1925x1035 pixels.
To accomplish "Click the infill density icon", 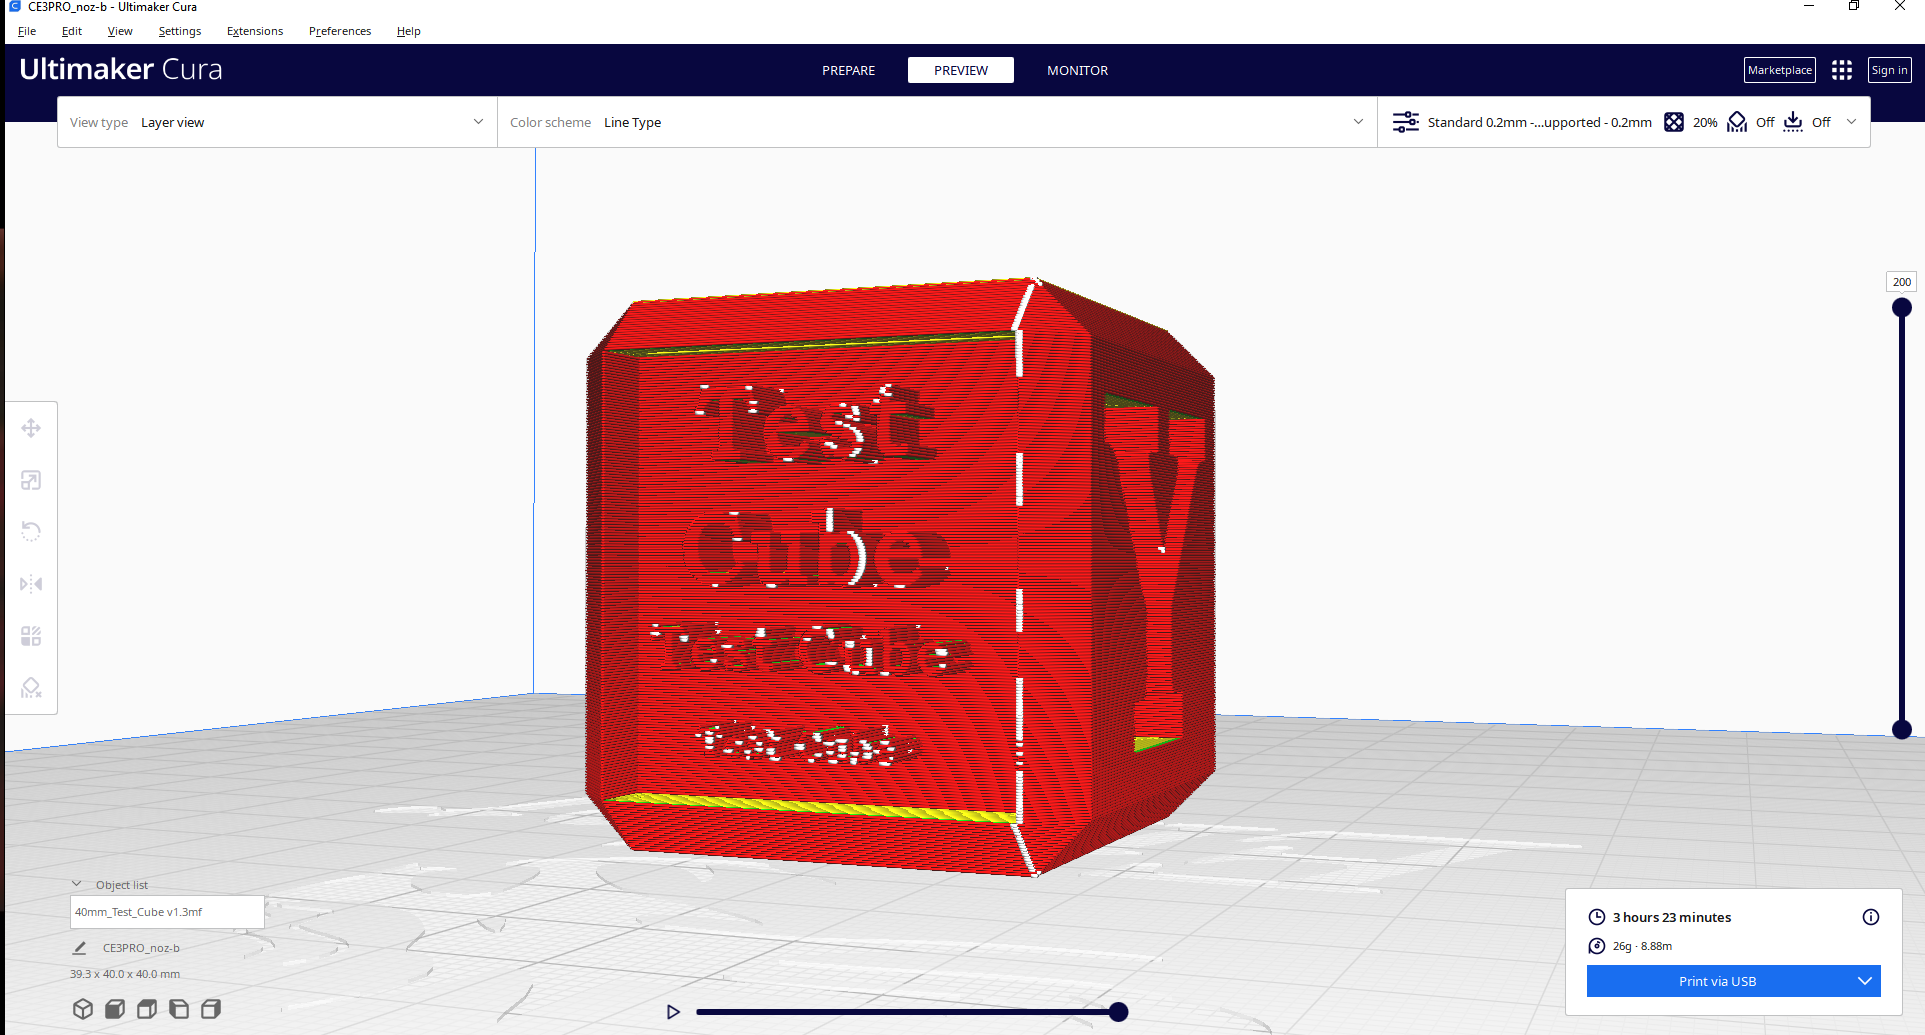I will [x=1675, y=121].
